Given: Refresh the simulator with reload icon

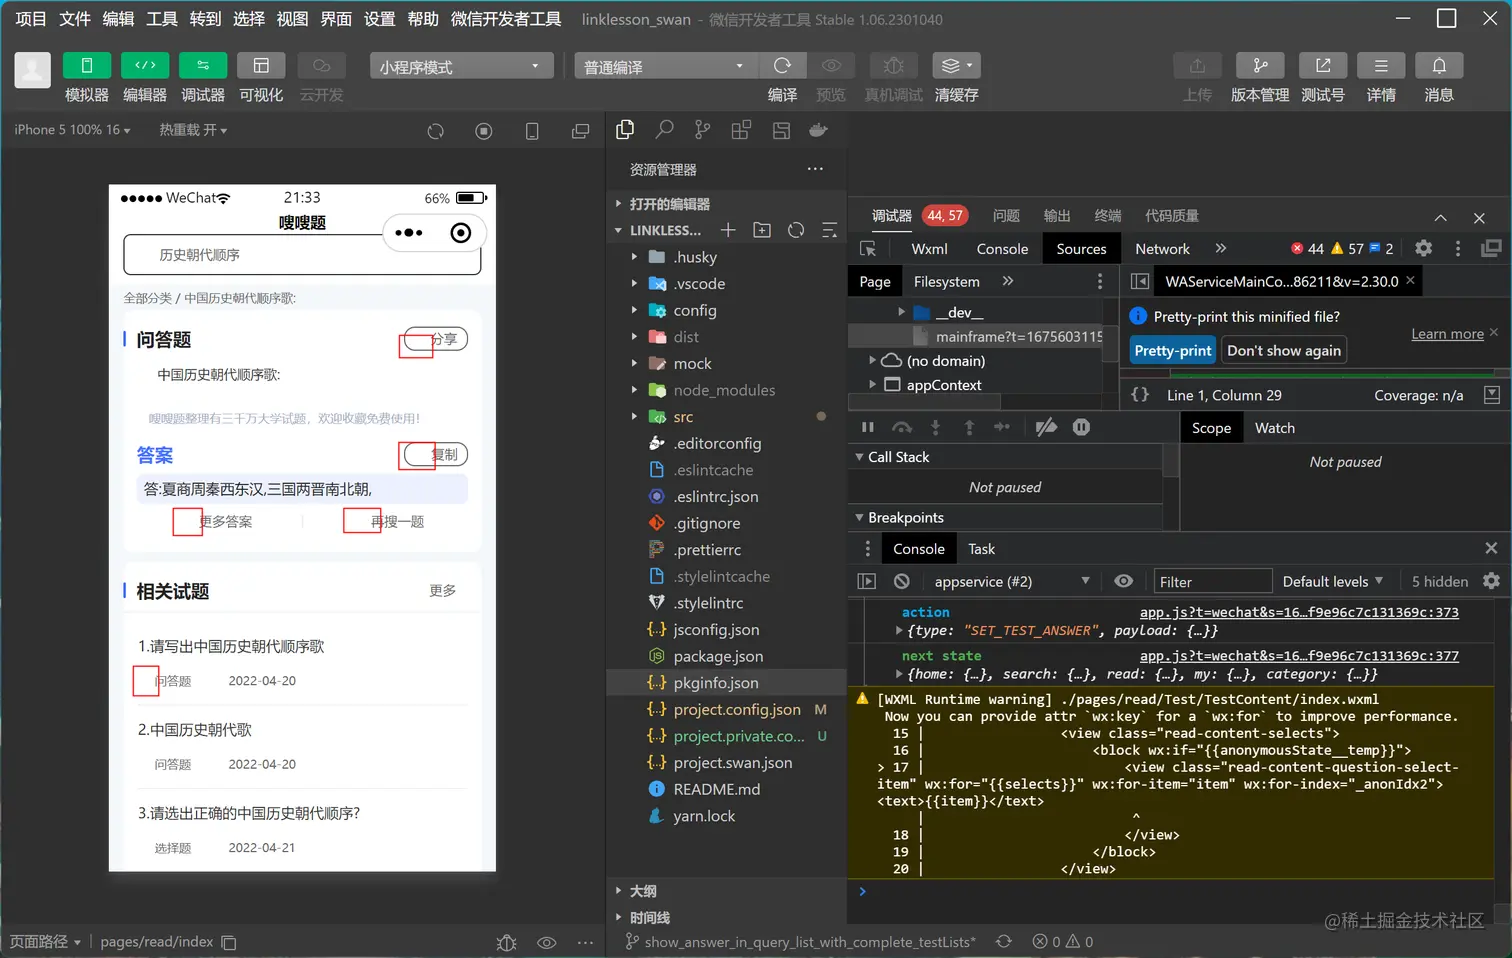Looking at the screenshot, I should (435, 131).
